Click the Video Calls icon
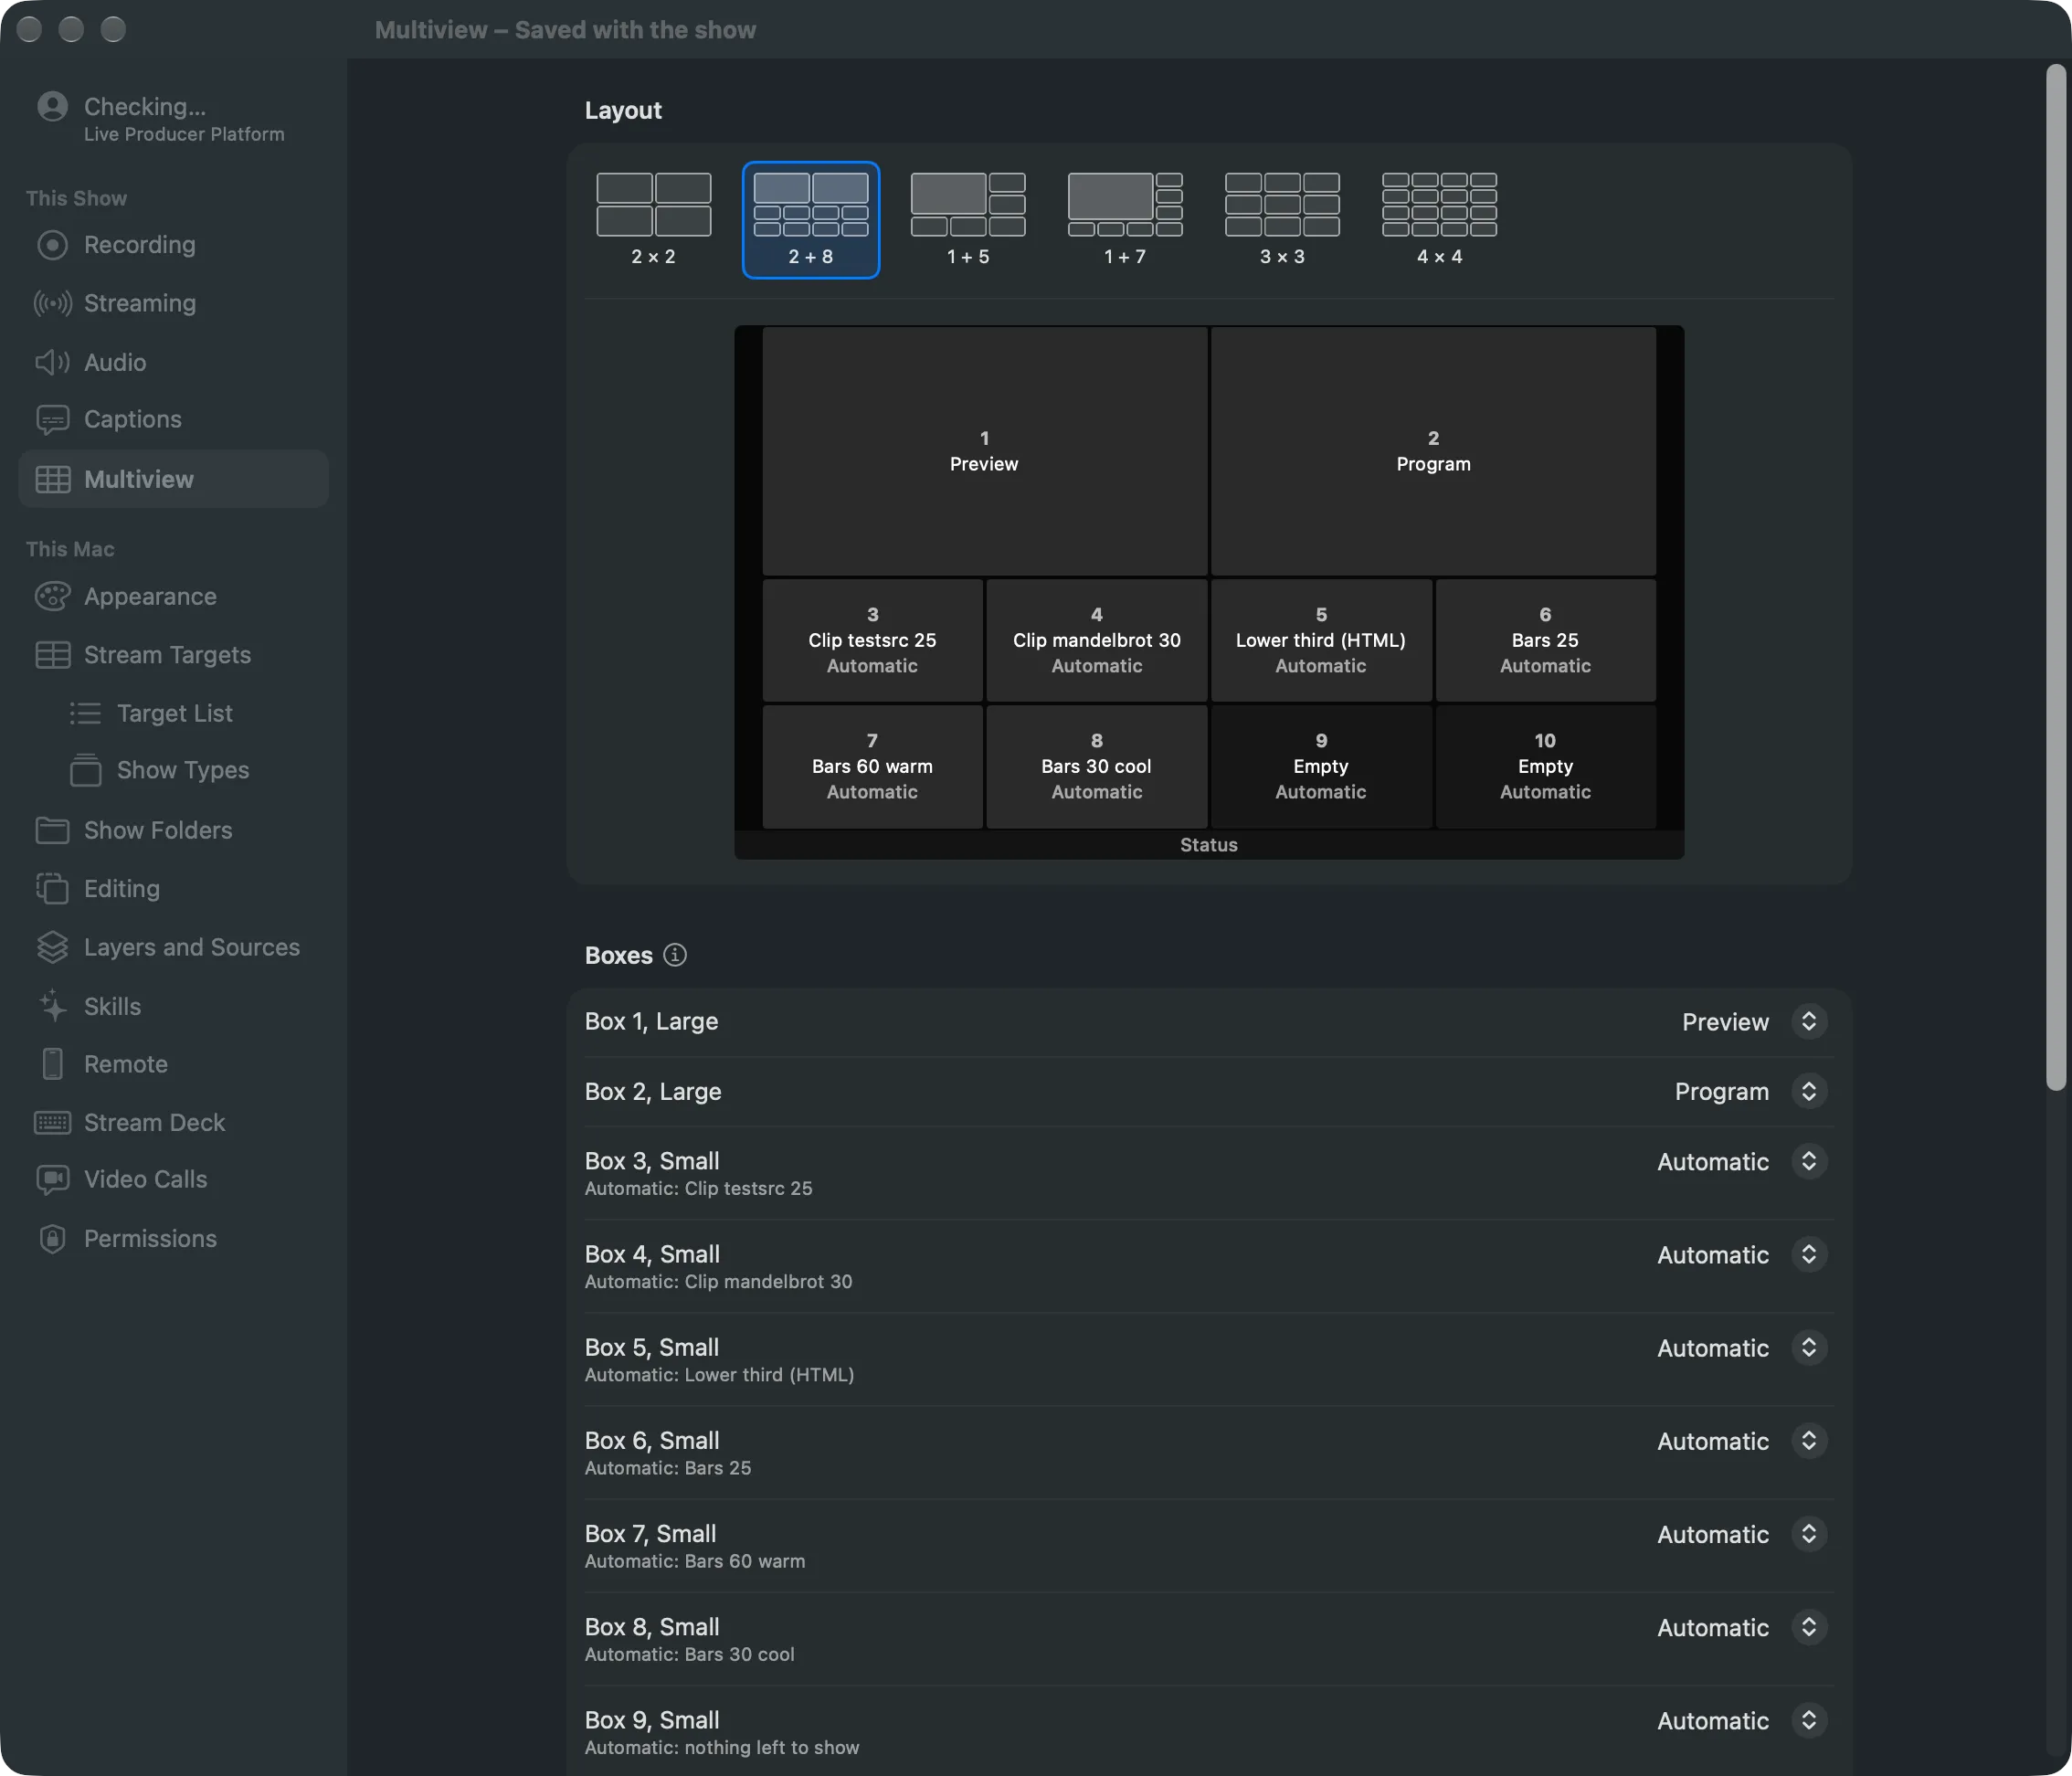This screenshot has height=1776, width=2072. (x=52, y=1180)
